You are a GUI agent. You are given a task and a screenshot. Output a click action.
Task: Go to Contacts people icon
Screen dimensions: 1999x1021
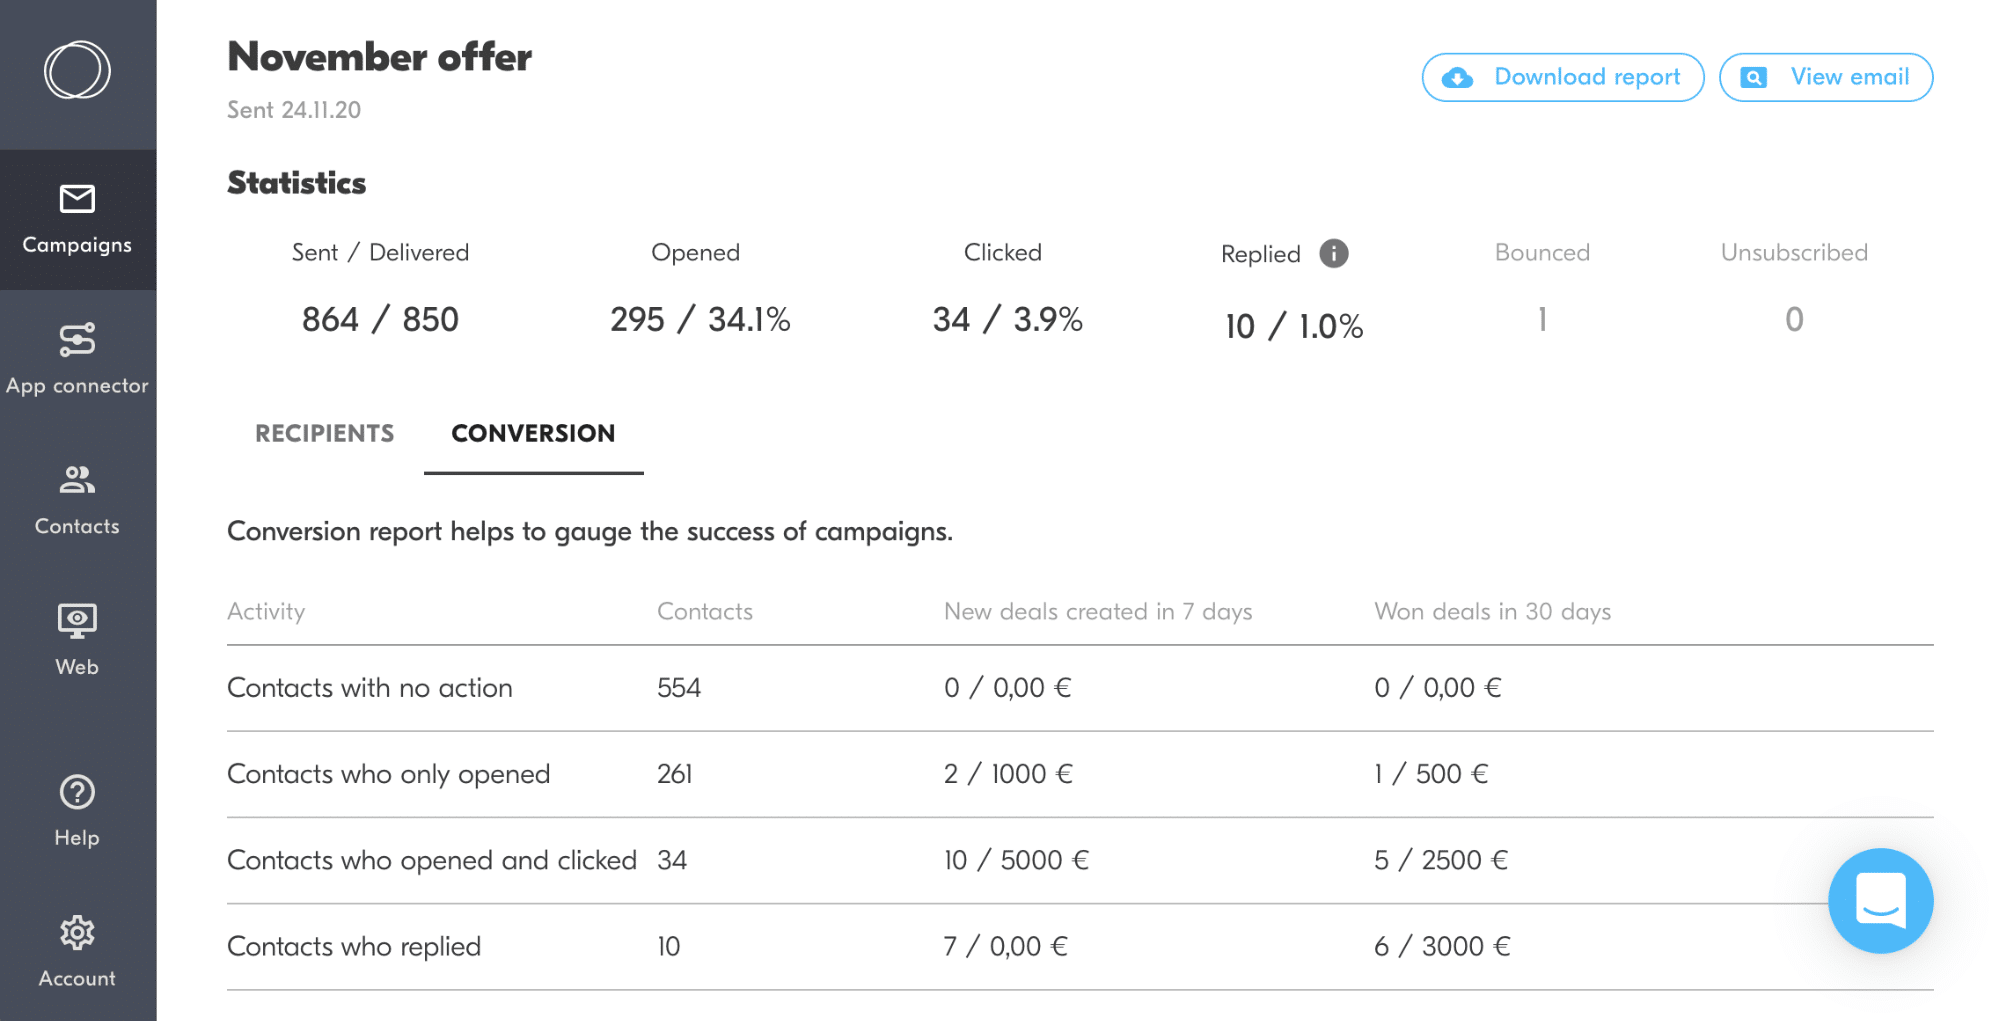click(77, 481)
